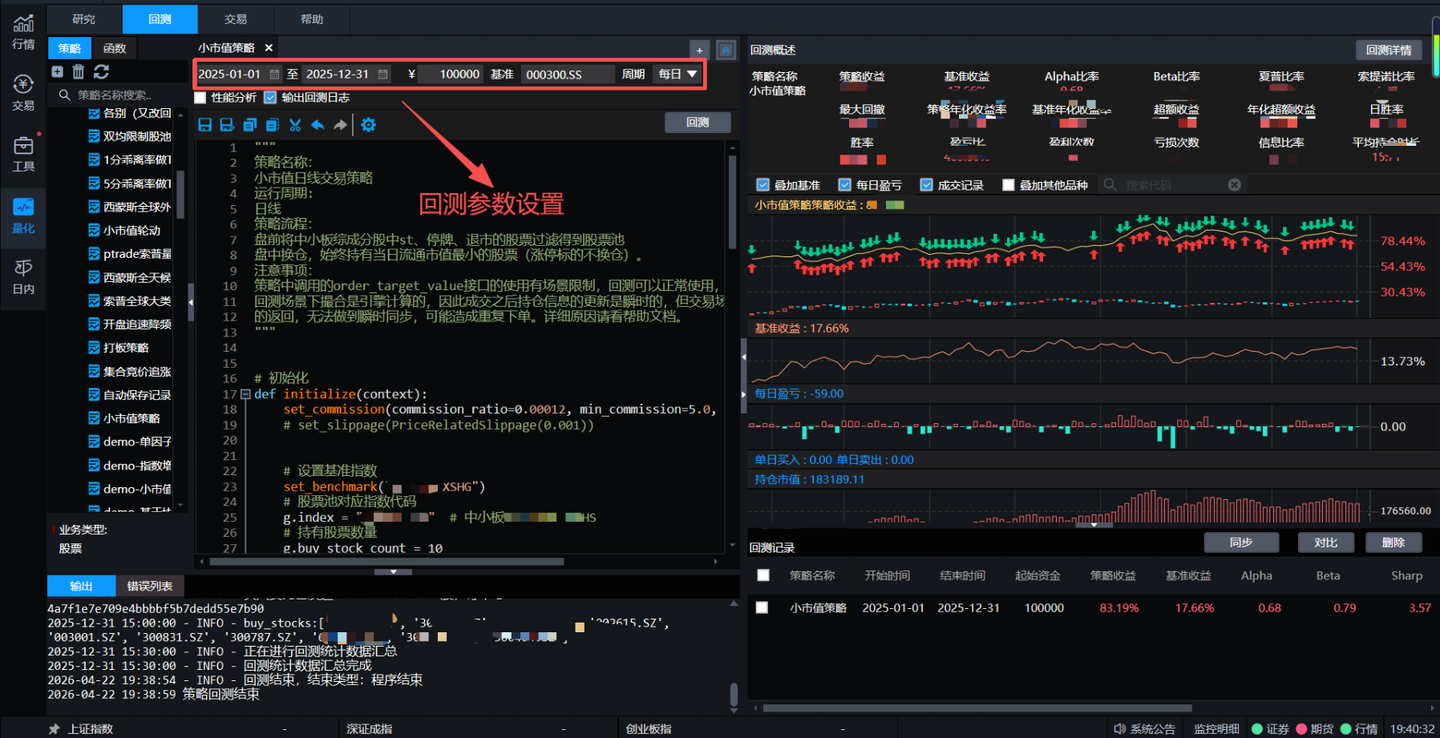1440x738 pixels.
Task: Click the undo arrow in editor toolbar
Action: coord(317,125)
